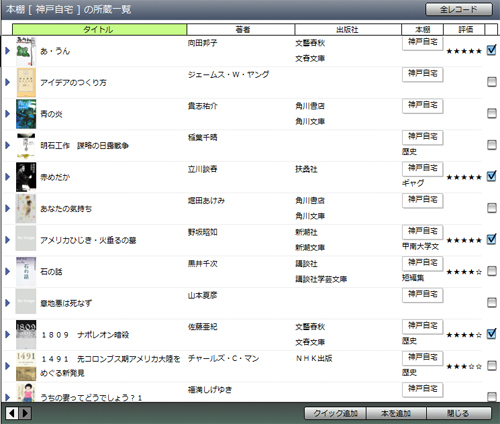
Task: Uncheck the checkbox for 赤めだか
Action: point(492,176)
